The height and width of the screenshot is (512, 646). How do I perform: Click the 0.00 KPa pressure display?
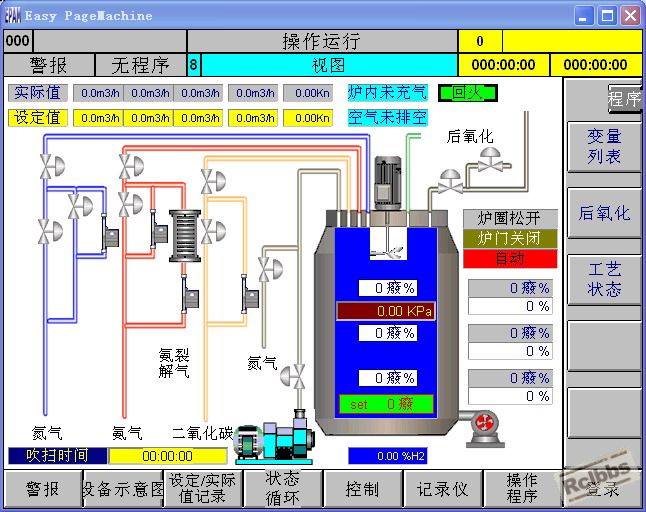386,311
